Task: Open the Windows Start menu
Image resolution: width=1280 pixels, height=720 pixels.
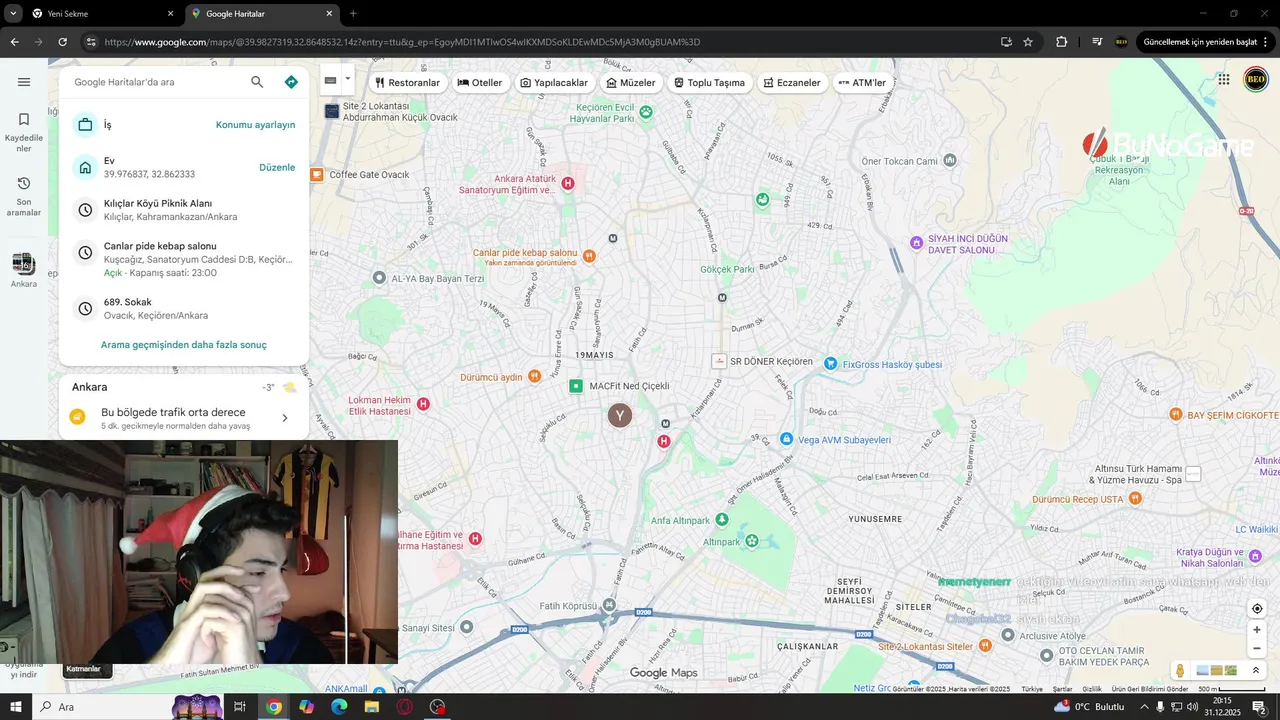Action: [x=16, y=707]
